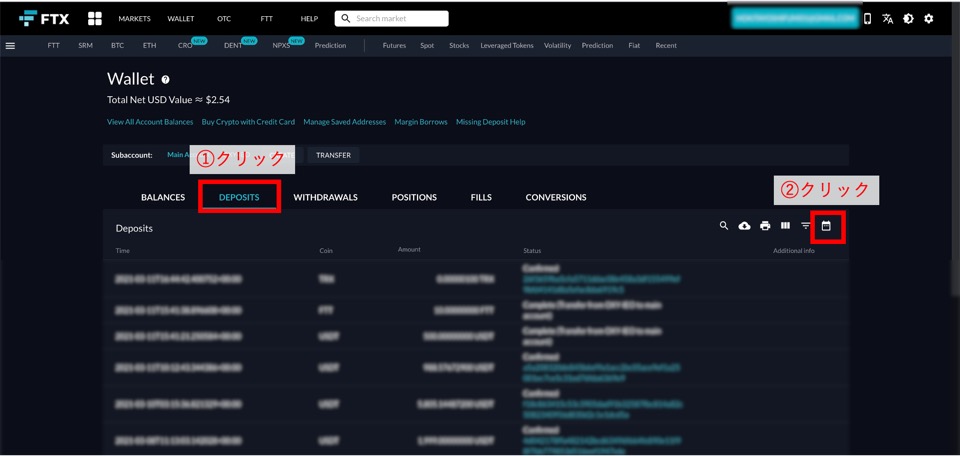The width and height of the screenshot is (960, 456).
Task: Open the Volatility category
Action: pyautogui.click(x=557, y=45)
